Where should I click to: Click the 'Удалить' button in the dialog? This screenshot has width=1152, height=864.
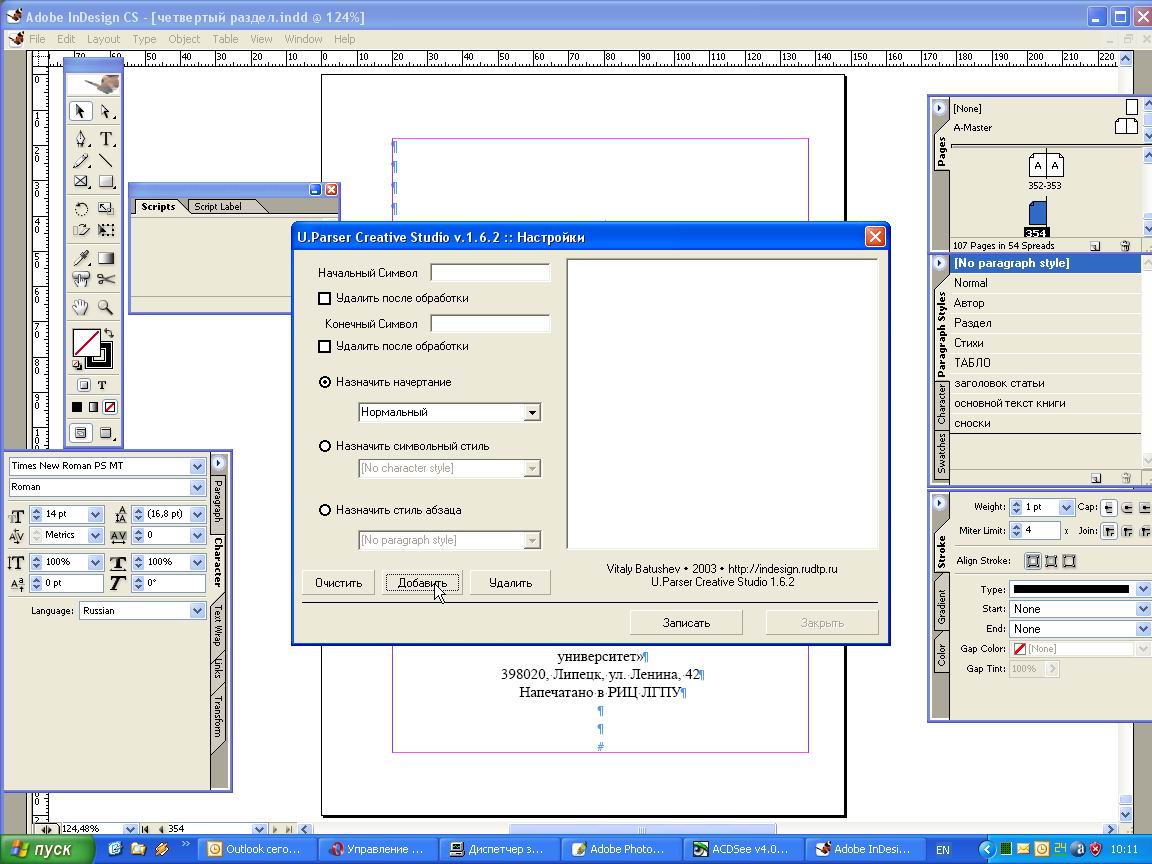click(511, 583)
